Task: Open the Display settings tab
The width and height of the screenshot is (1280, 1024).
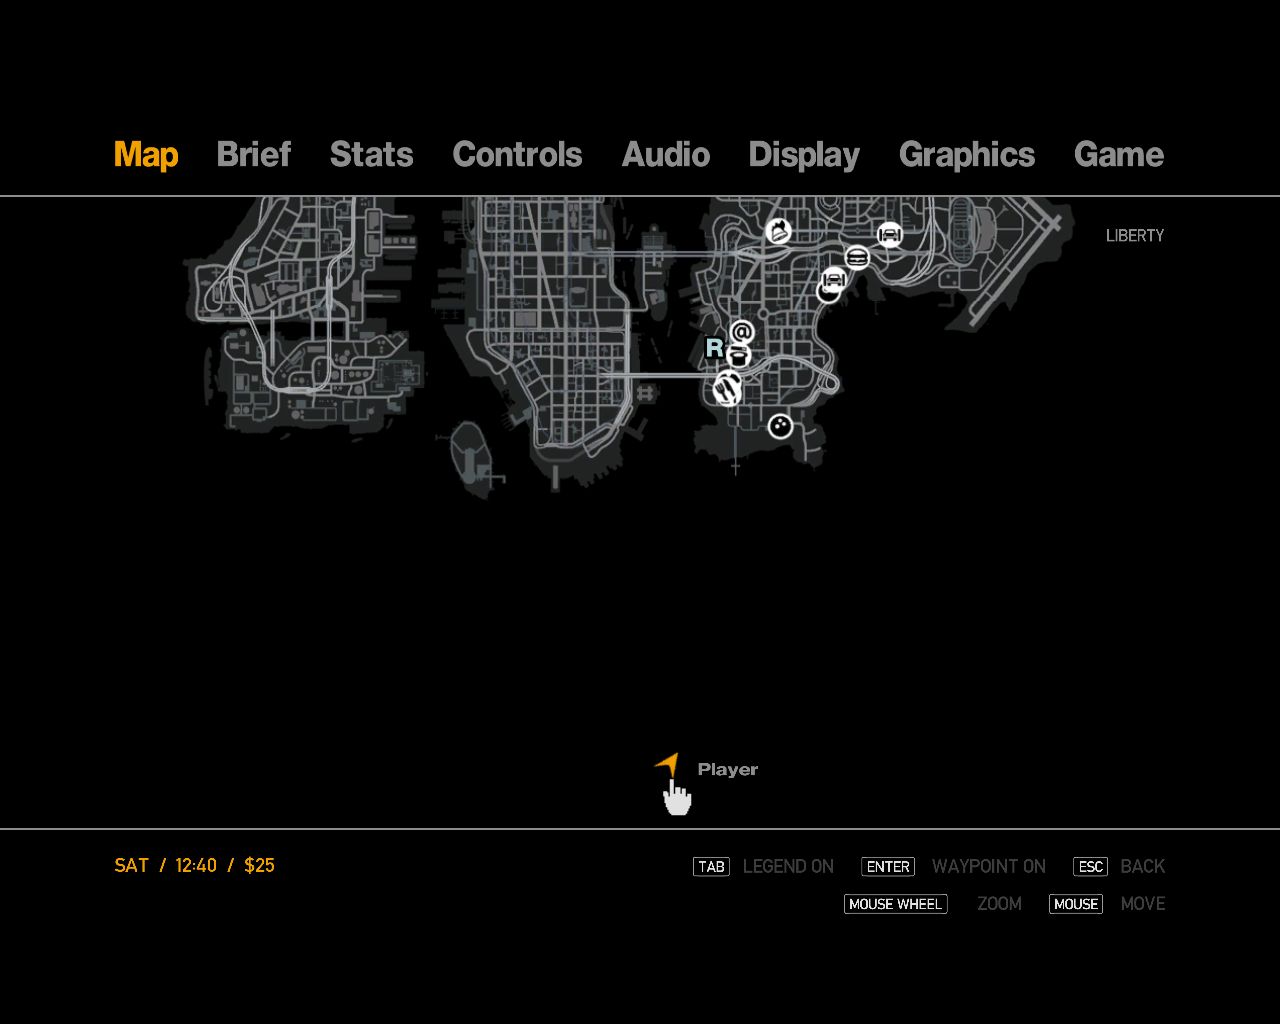Action: click(804, 155)
